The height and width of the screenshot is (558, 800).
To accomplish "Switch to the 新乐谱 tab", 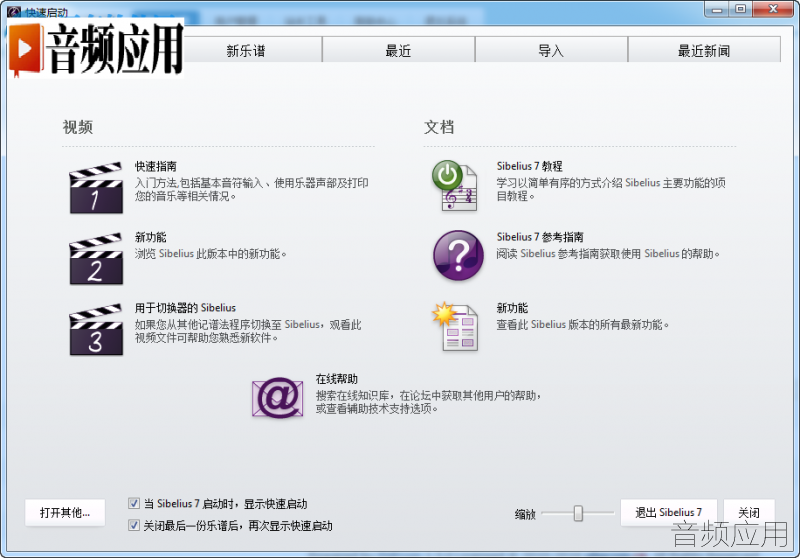I will (x=246, y=49).
